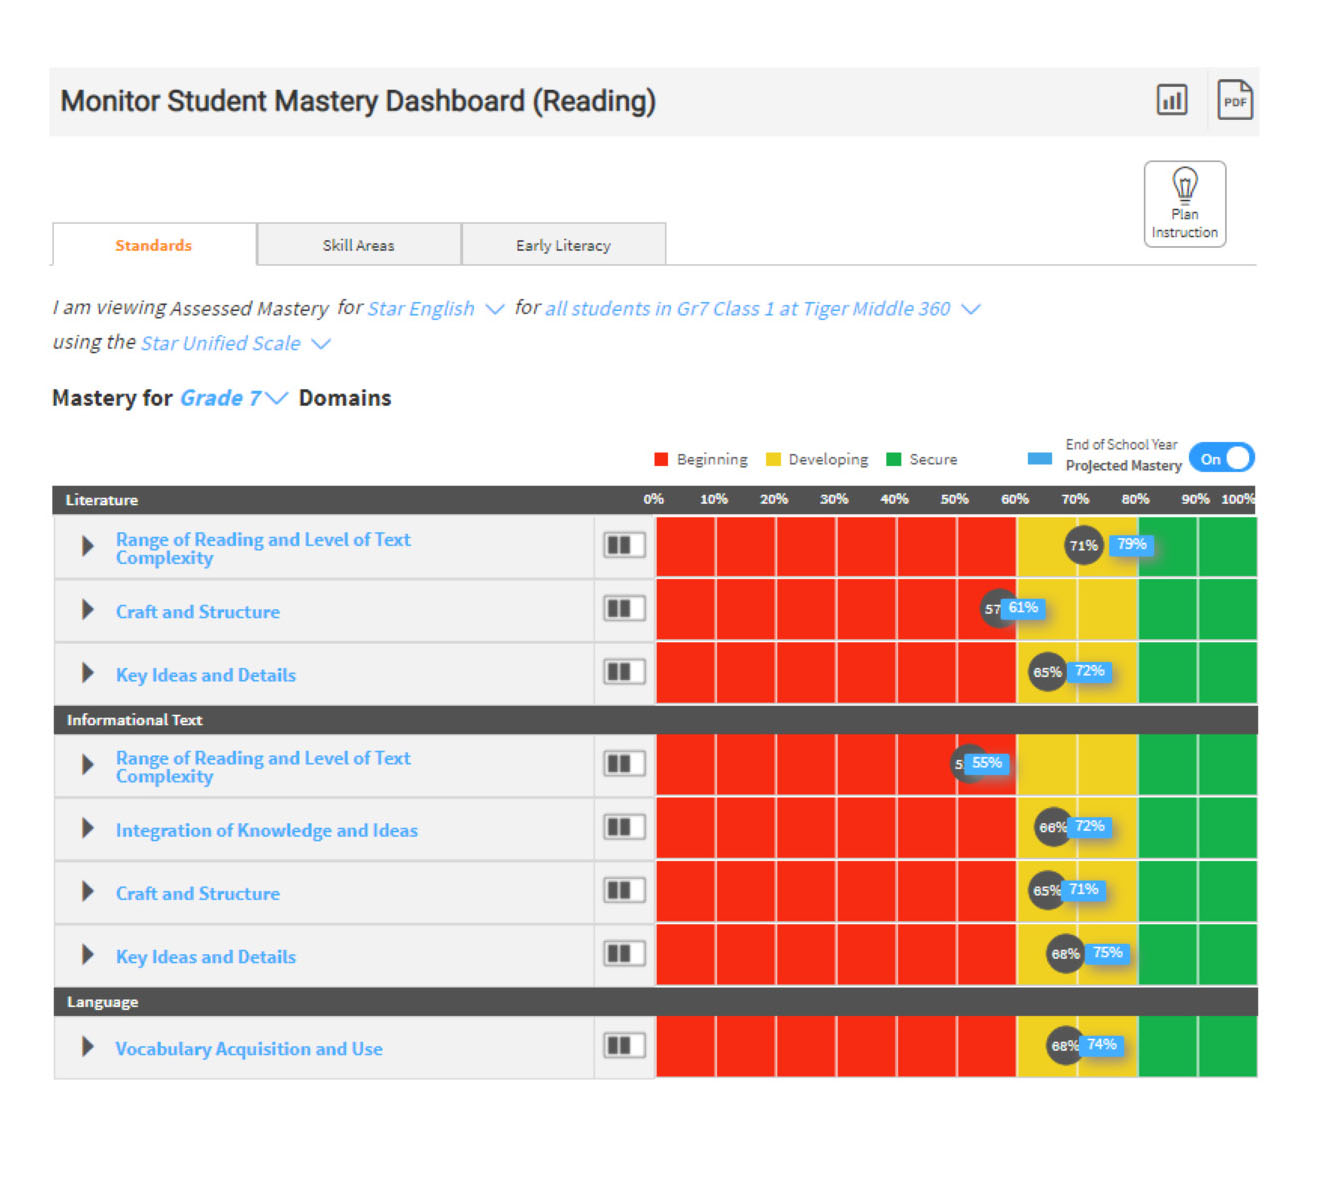Turn off Projected Mastery toggle
The width and height of the screenshot is (1330, 1188).
1221,458
